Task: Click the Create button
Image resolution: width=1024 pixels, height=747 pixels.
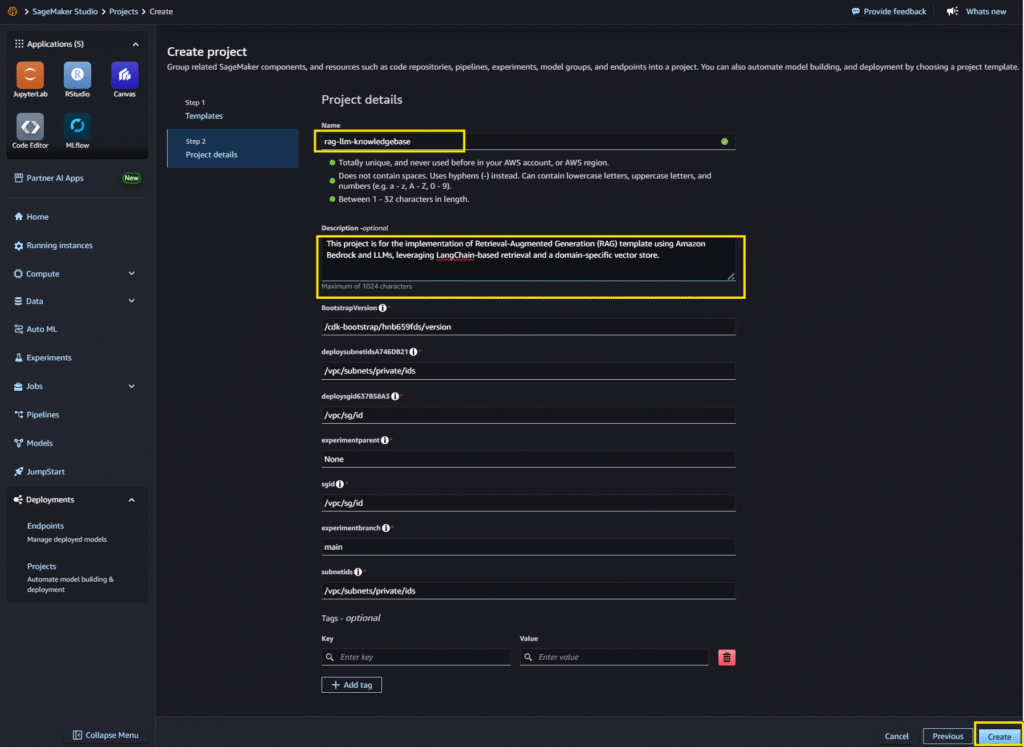Action: [999, 736]
